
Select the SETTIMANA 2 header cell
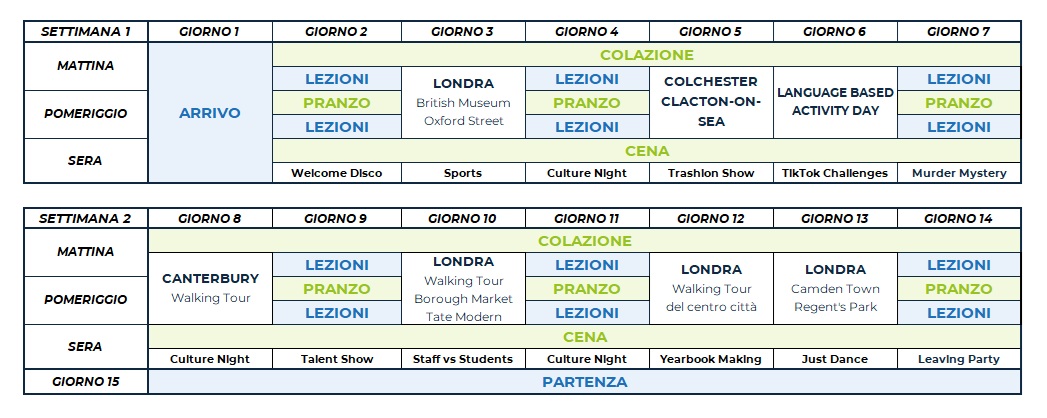tap(85, 218)
